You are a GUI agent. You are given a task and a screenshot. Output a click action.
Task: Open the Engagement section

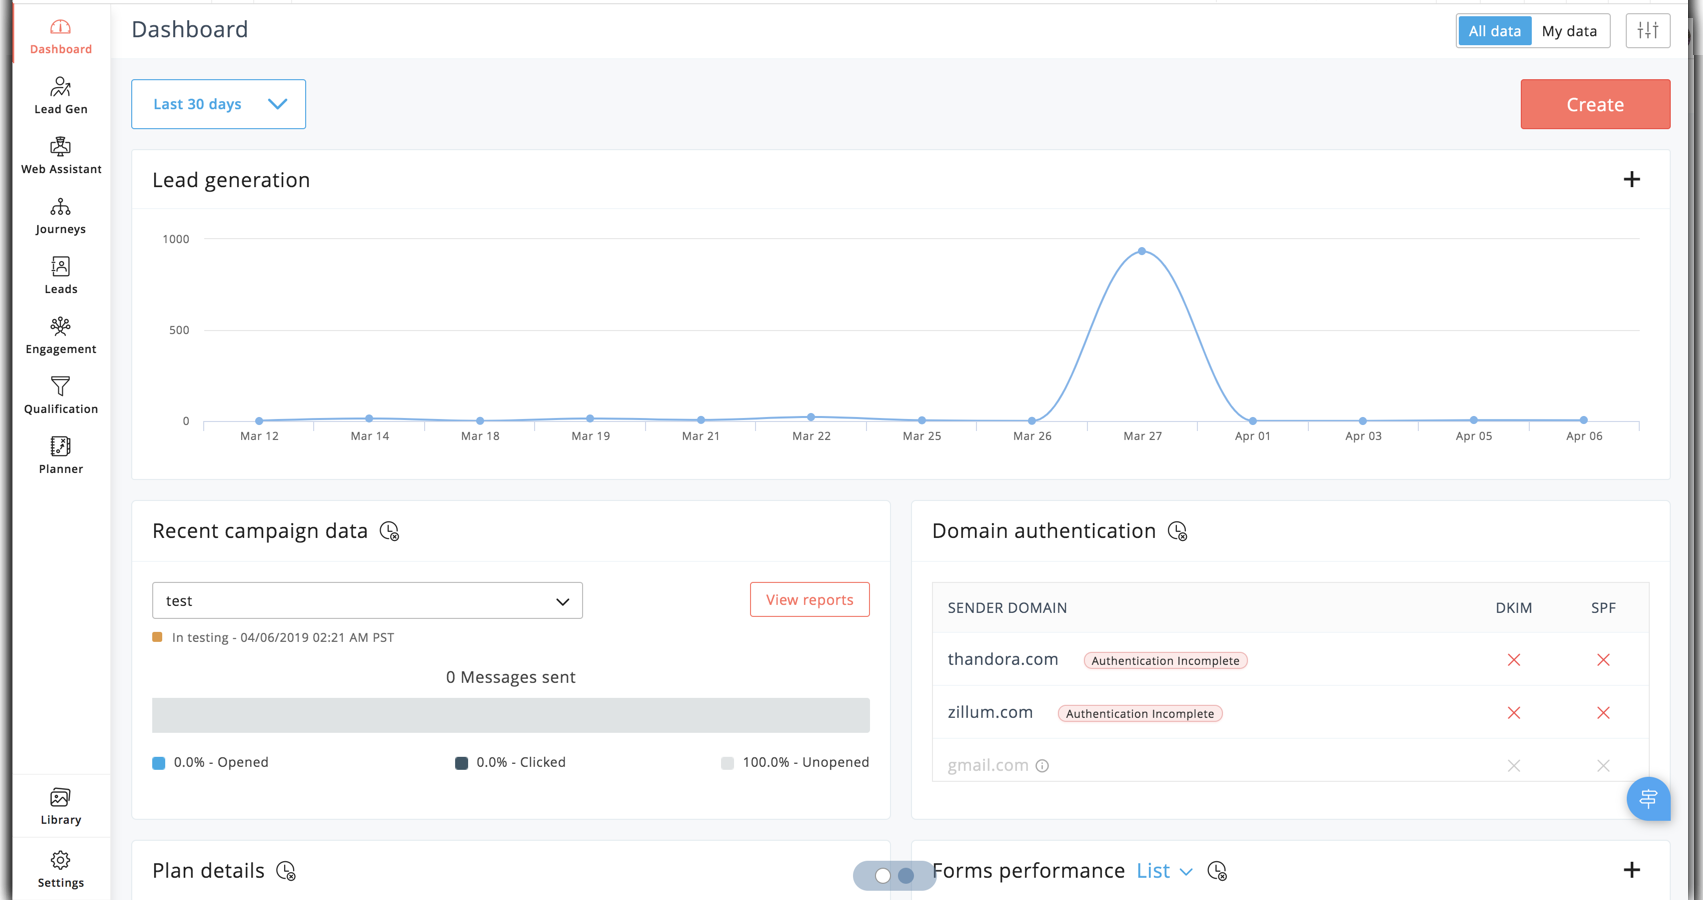pos(61,336)
